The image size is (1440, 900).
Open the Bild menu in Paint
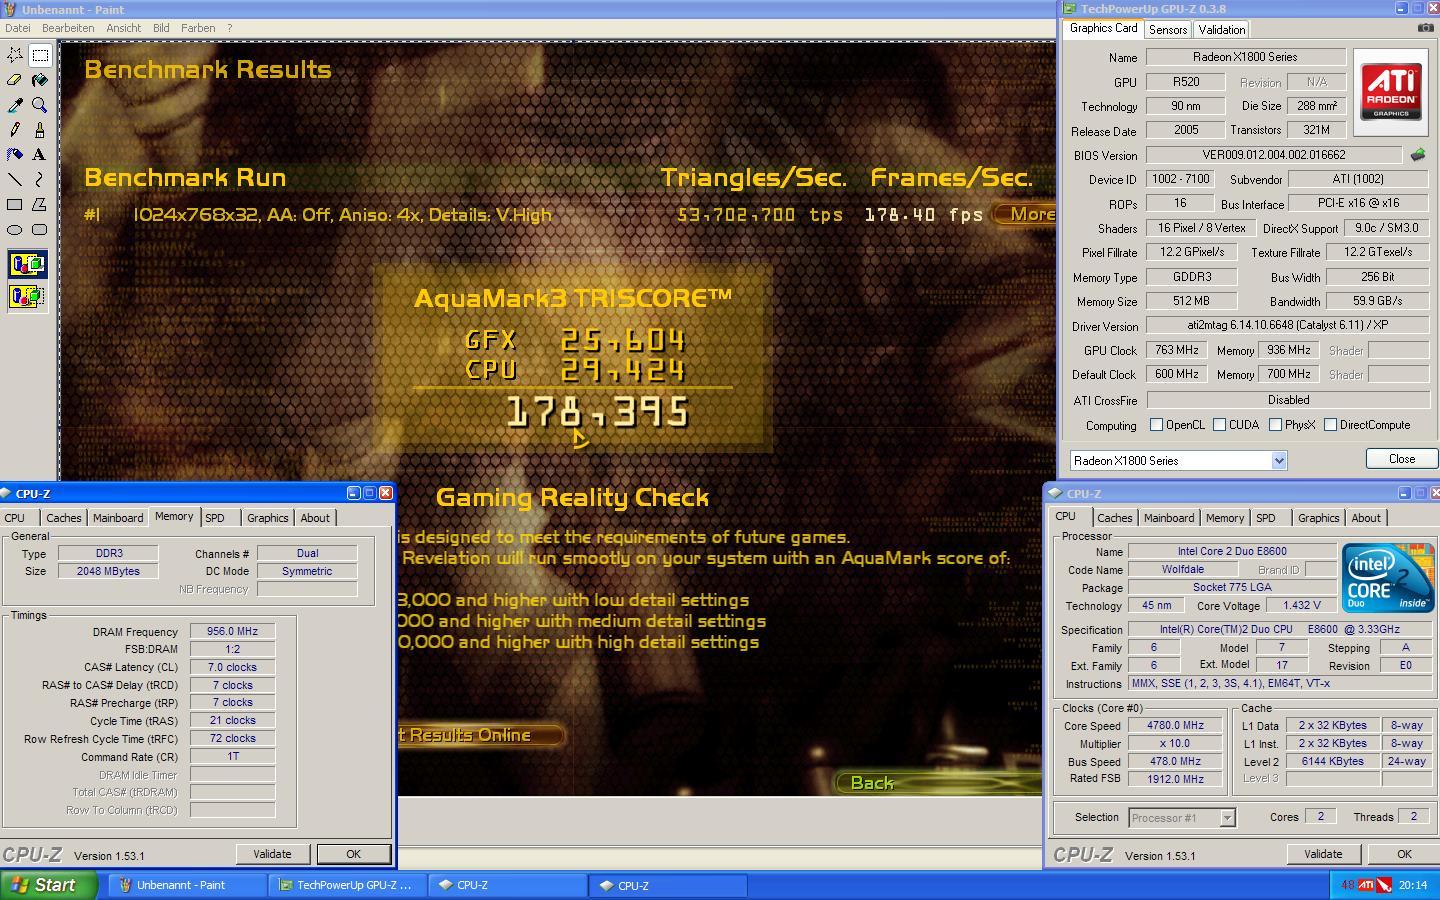point(161,28)
